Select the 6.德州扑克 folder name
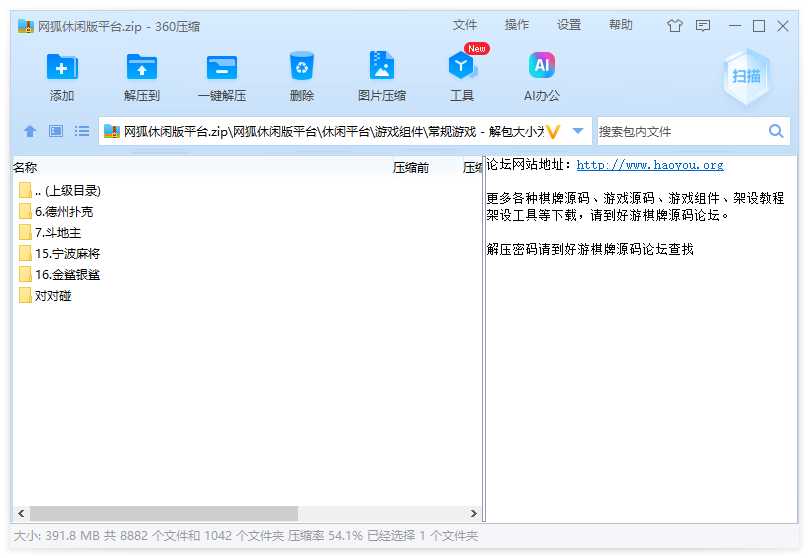The width and height of the screenshot is (809, 558). pos(64,212)
